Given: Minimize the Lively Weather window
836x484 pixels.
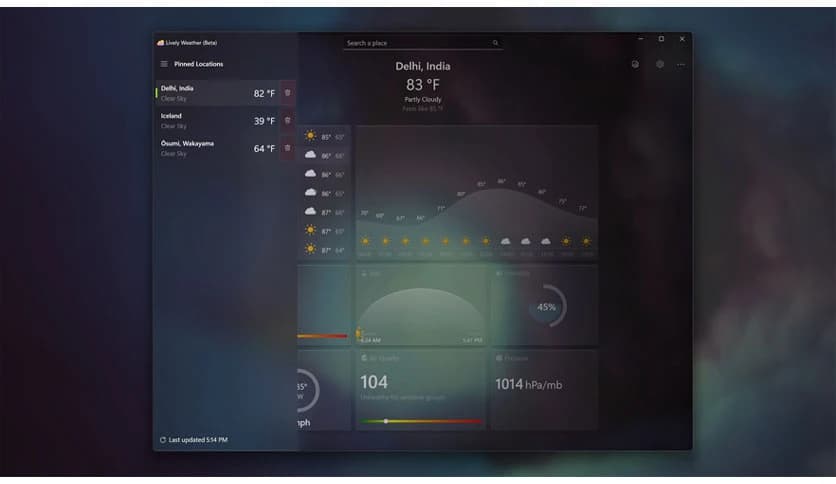Looking at the screenshot, I should pyautogui.click(x=641, y=39).
